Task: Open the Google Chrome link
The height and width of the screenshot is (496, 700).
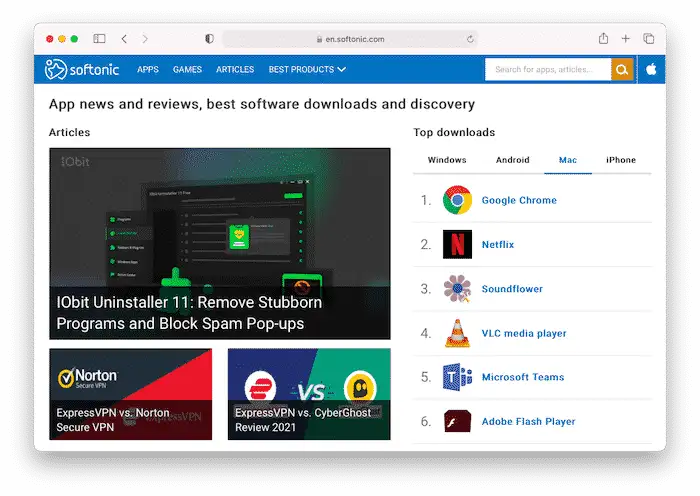Action: [x=519, y=200]
